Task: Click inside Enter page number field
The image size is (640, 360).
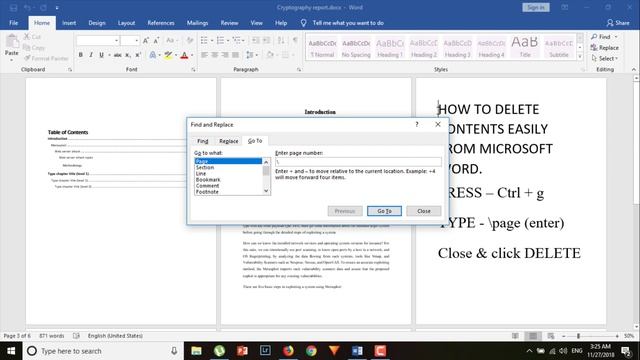Action: tap(358, 162)
